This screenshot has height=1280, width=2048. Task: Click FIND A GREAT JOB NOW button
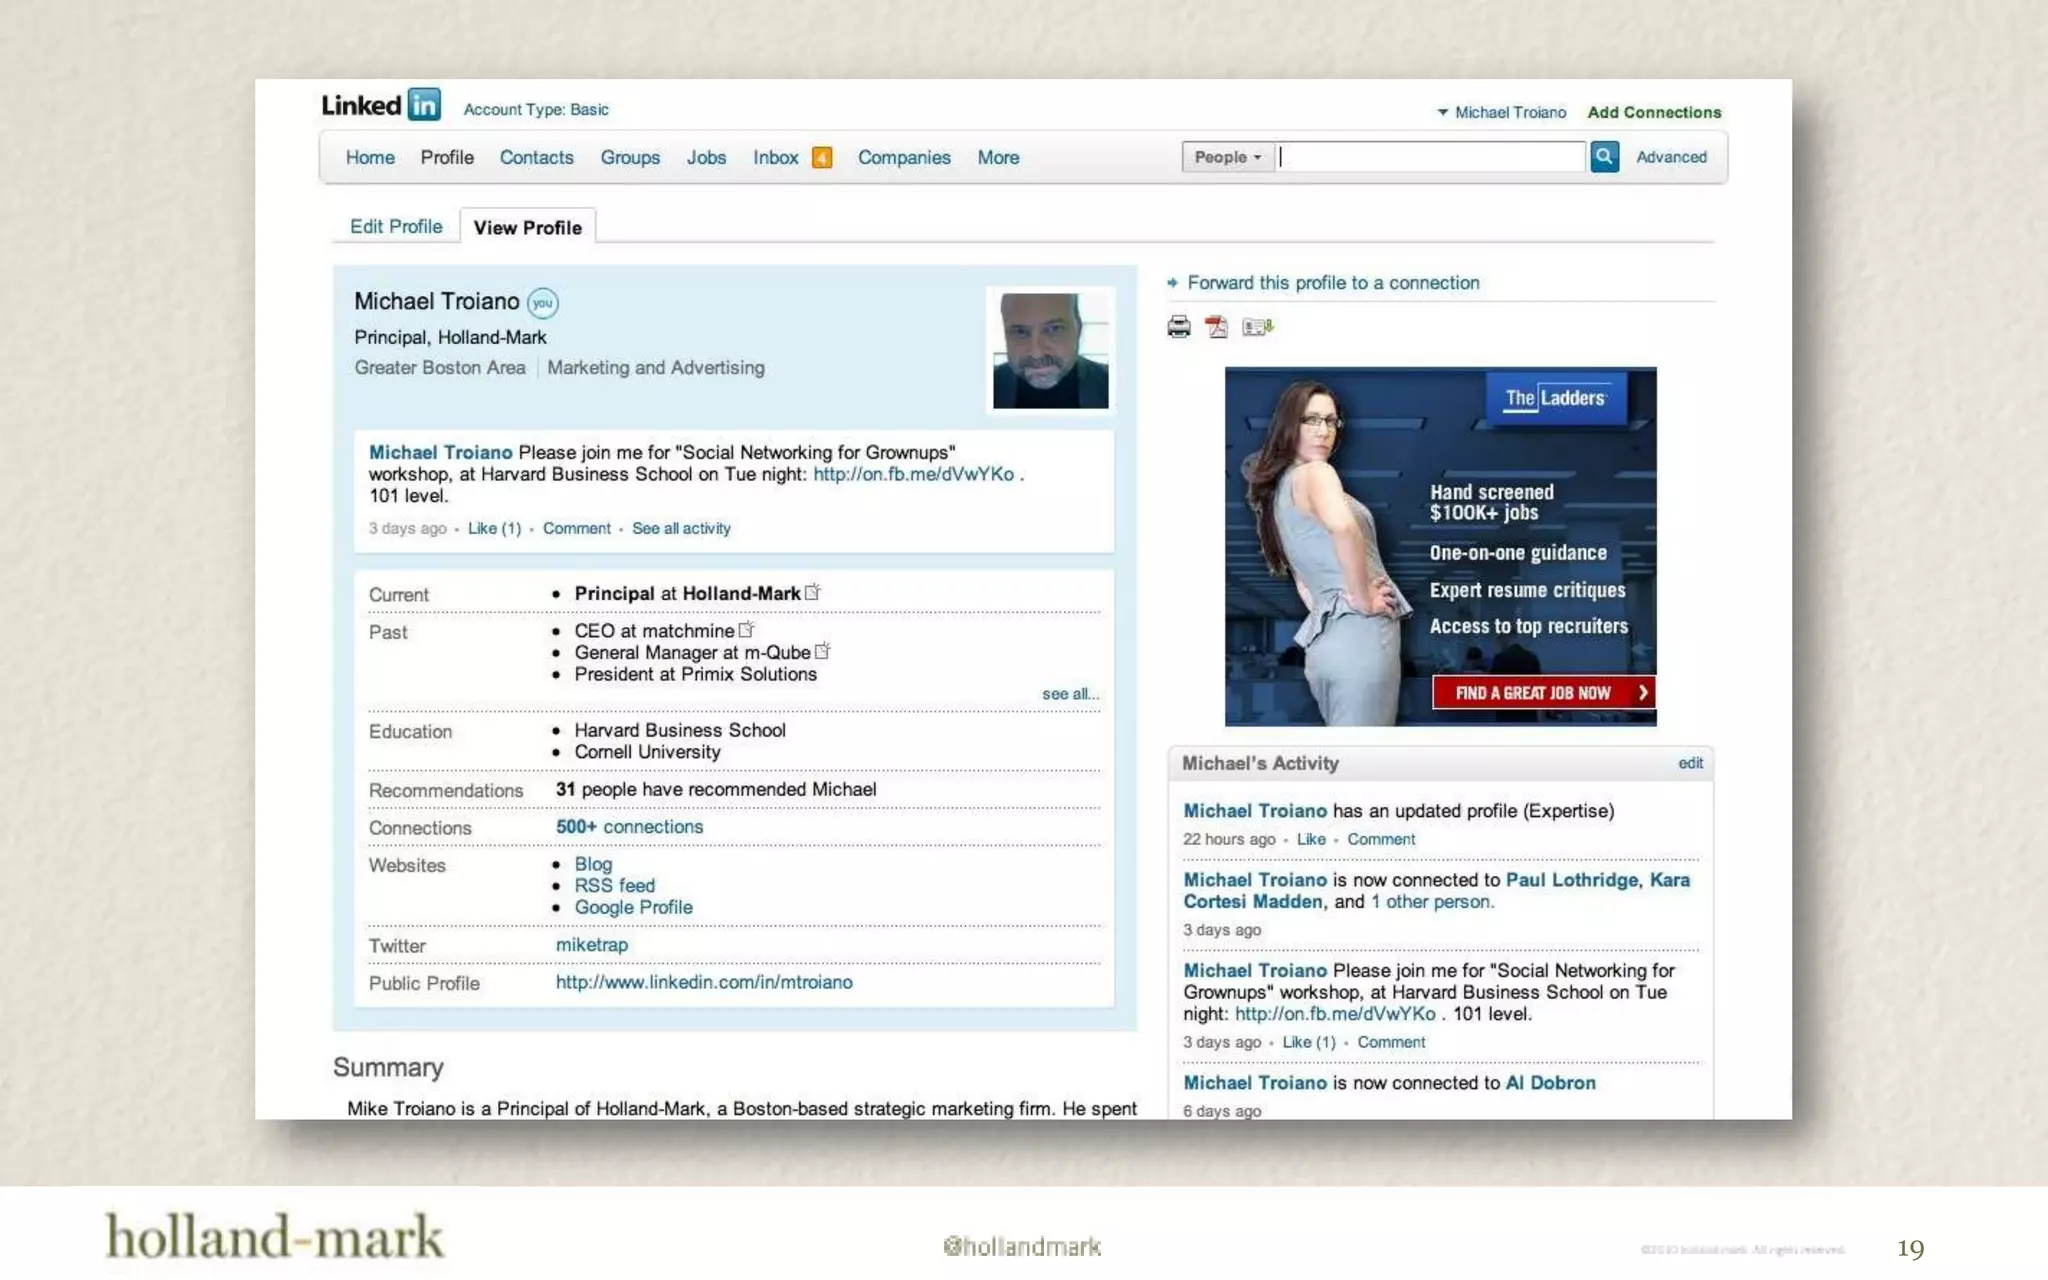tap(1542, 692)
